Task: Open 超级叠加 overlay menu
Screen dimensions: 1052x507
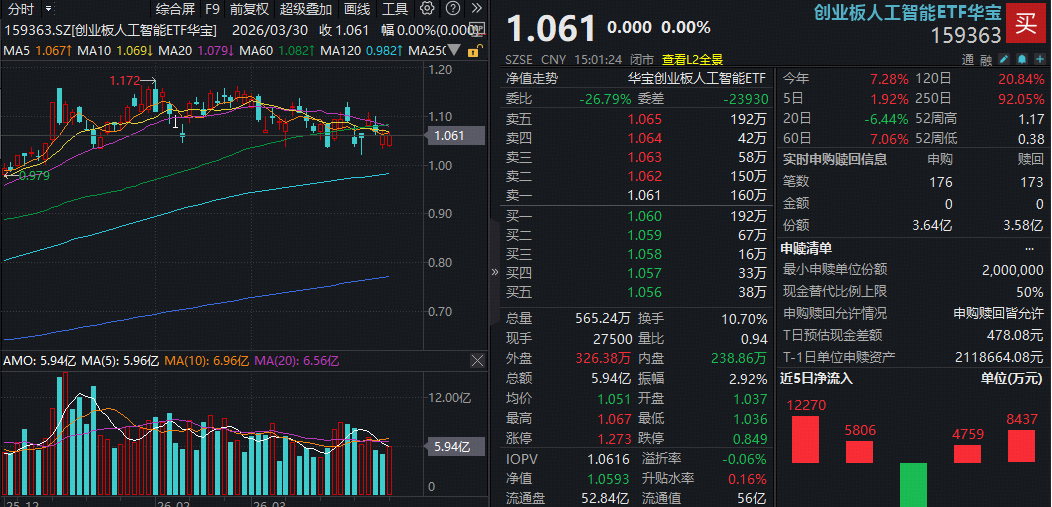Action: click(x=305, y=9)
